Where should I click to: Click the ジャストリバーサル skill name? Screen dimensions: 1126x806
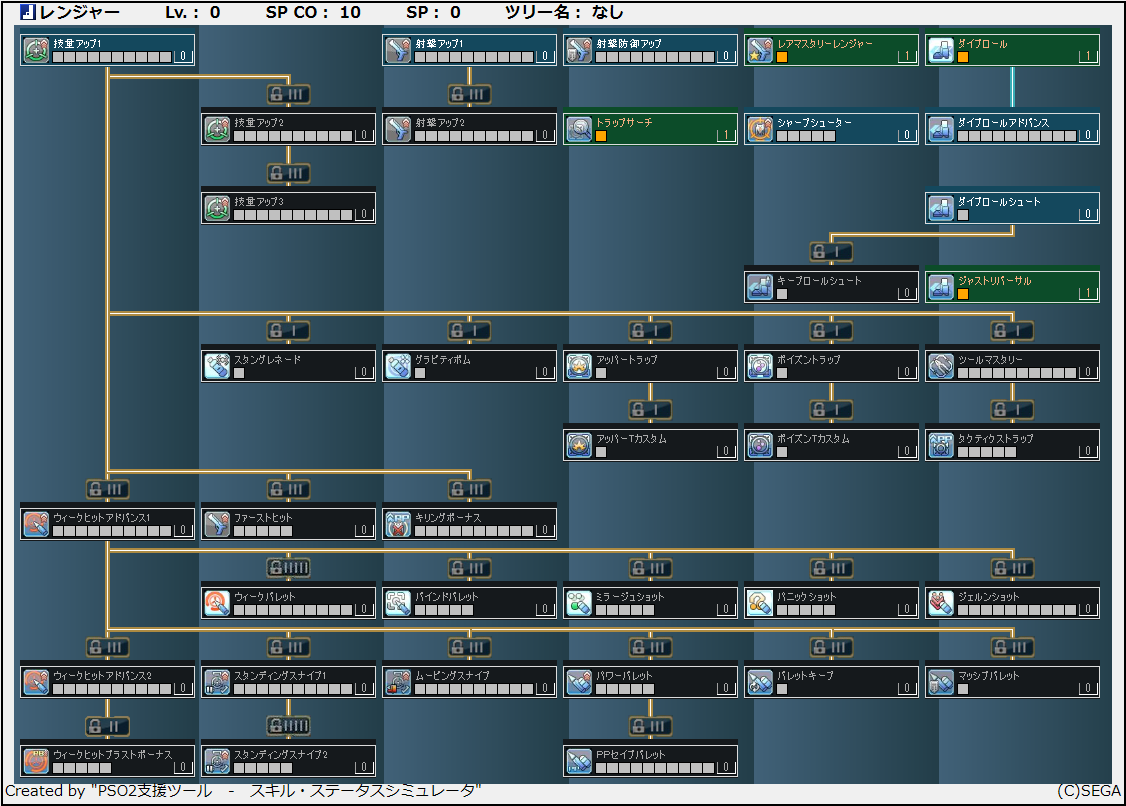995,281
